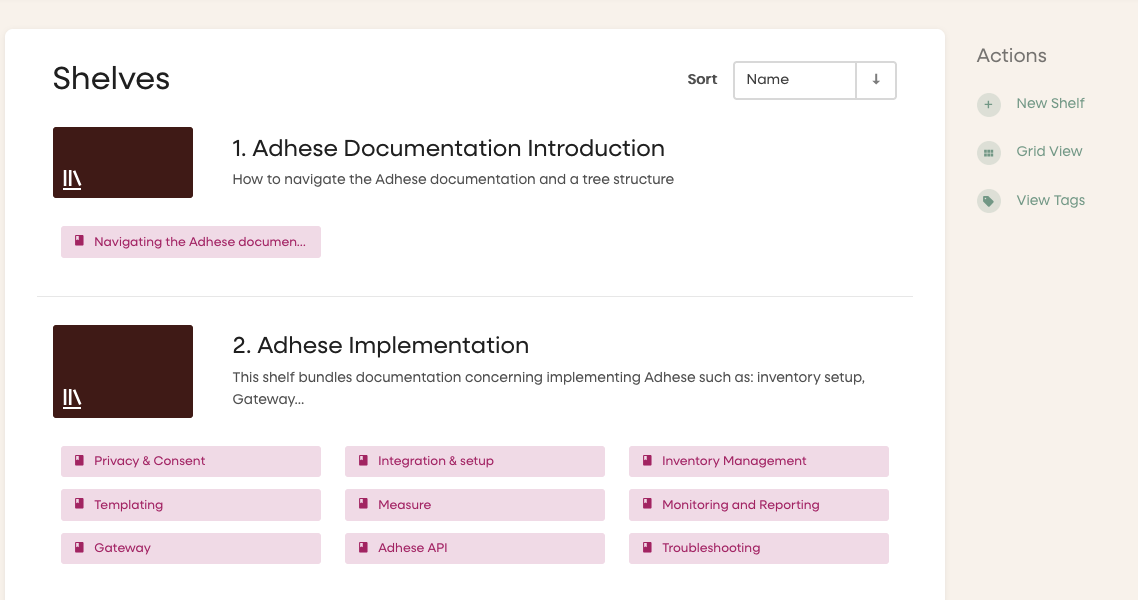Viewport: 1138px width, 600px height.
Task: Click the book icon beside Monitoring and Reporting
Action: (x=648, y=504)
